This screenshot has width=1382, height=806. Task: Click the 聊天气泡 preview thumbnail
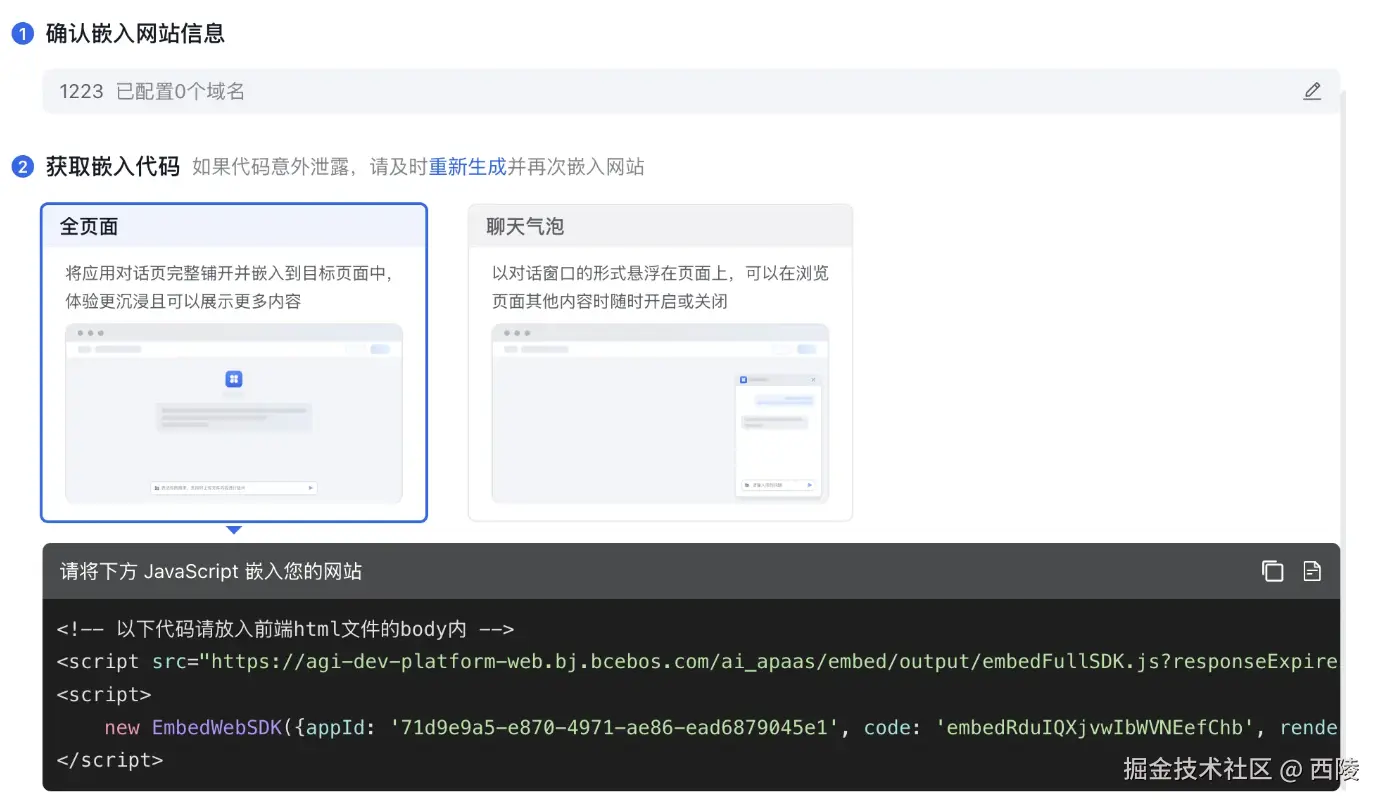click(660, 413)
